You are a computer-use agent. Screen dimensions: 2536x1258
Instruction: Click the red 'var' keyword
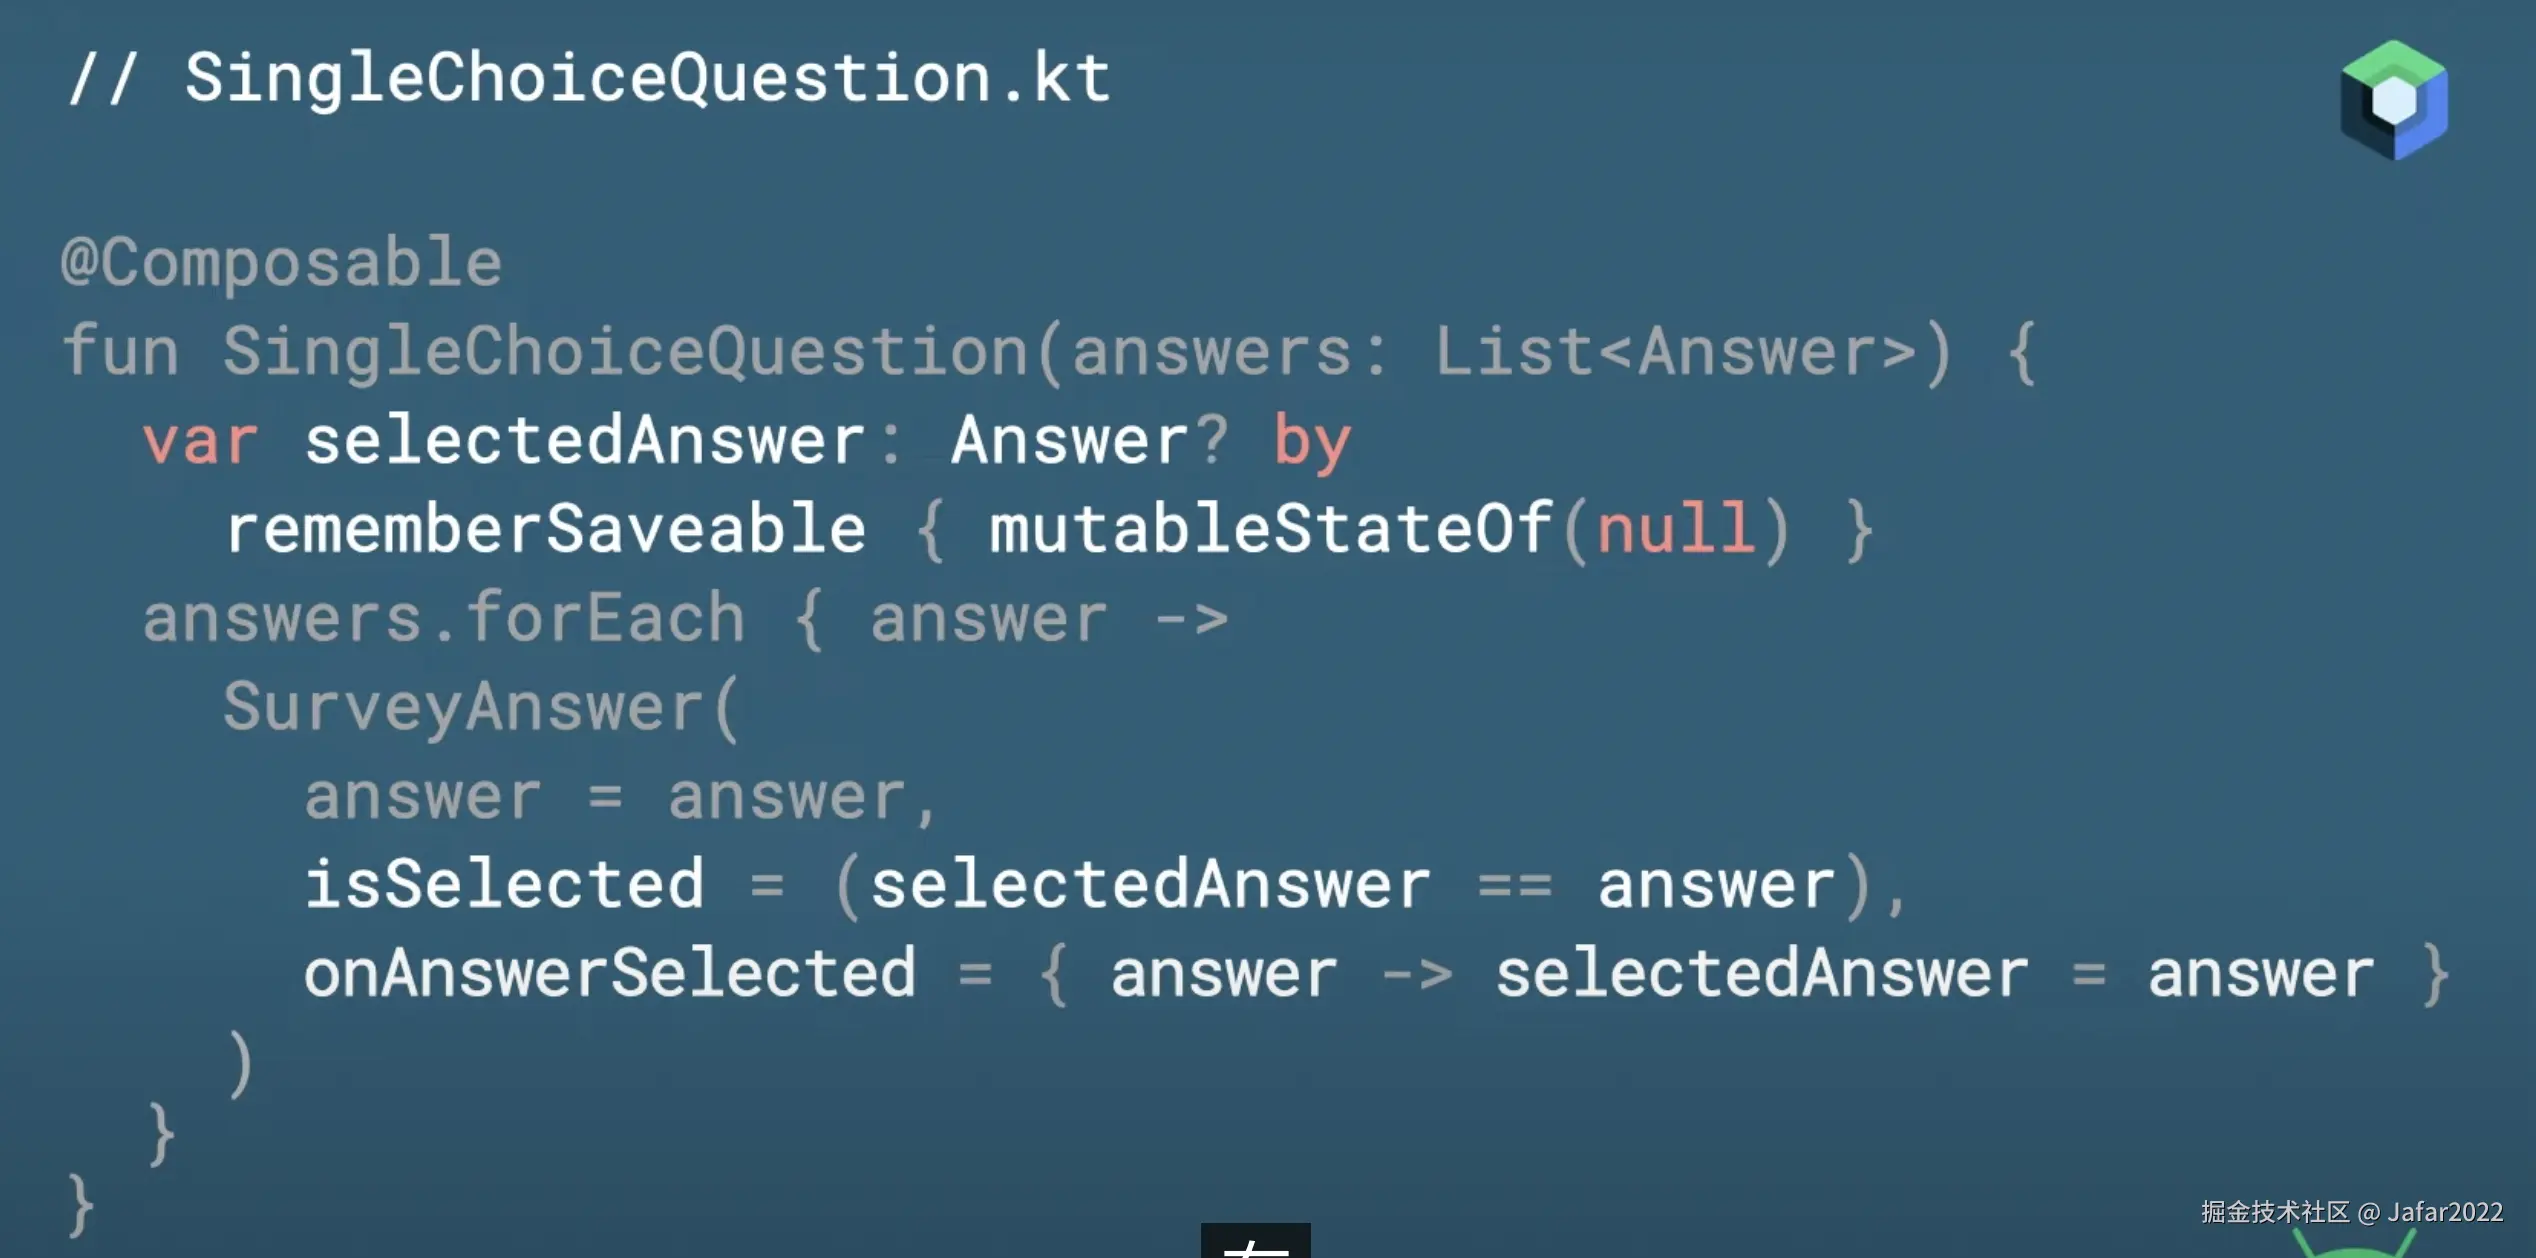[200, 441]
